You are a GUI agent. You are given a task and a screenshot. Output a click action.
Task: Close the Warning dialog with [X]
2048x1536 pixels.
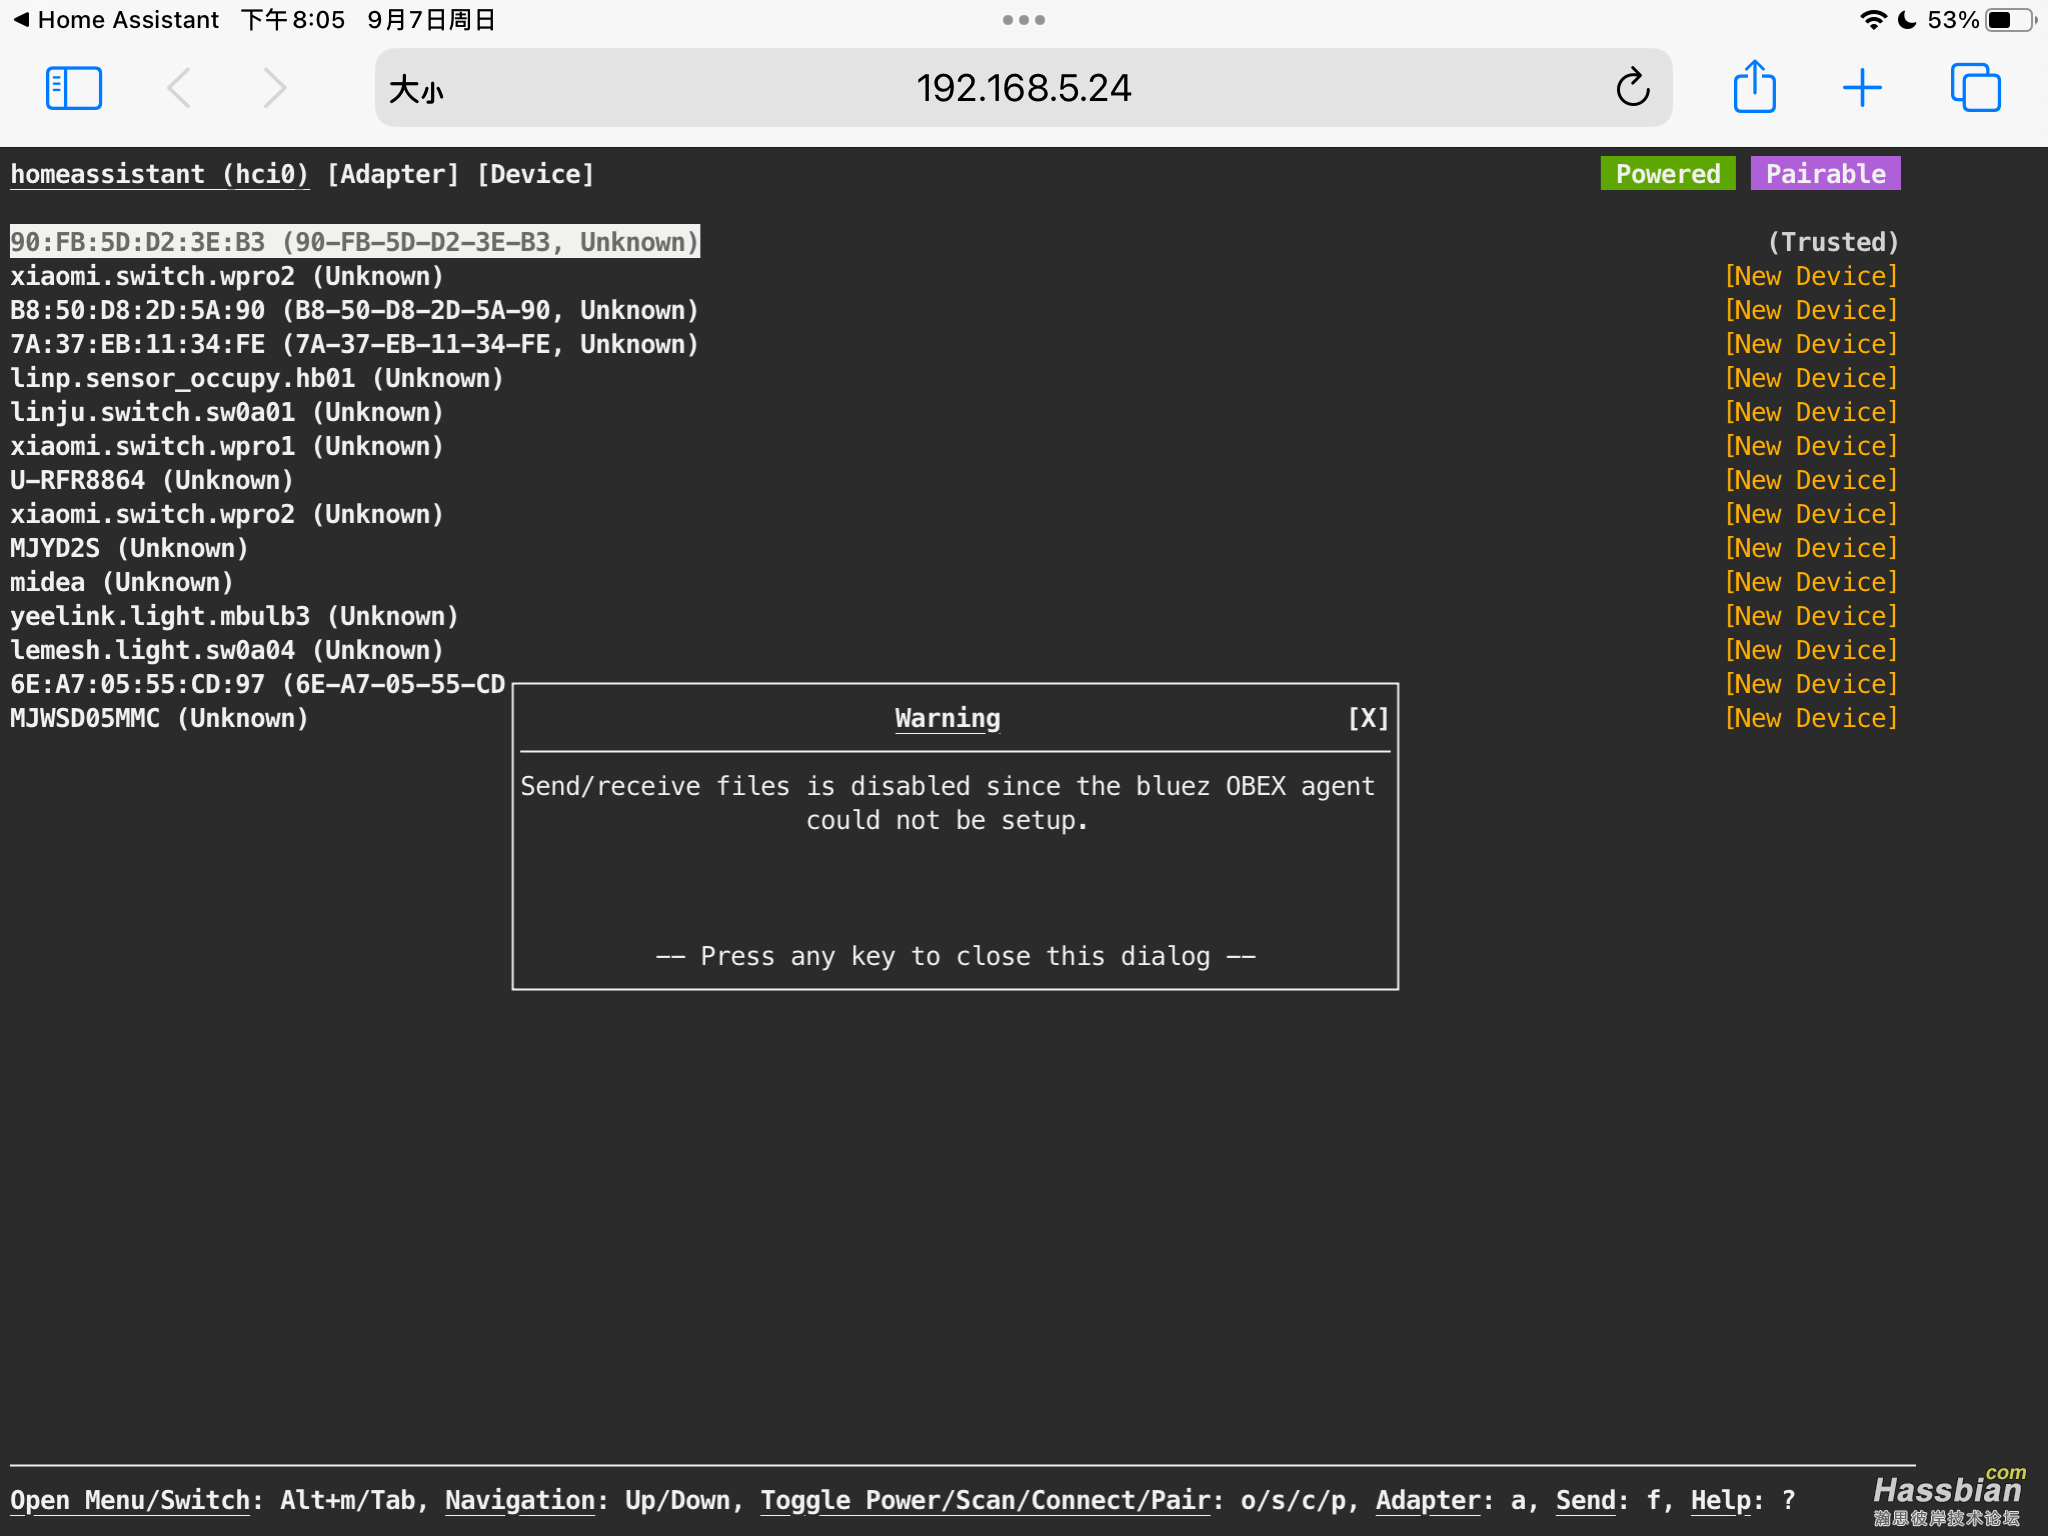click(1368, 718)
